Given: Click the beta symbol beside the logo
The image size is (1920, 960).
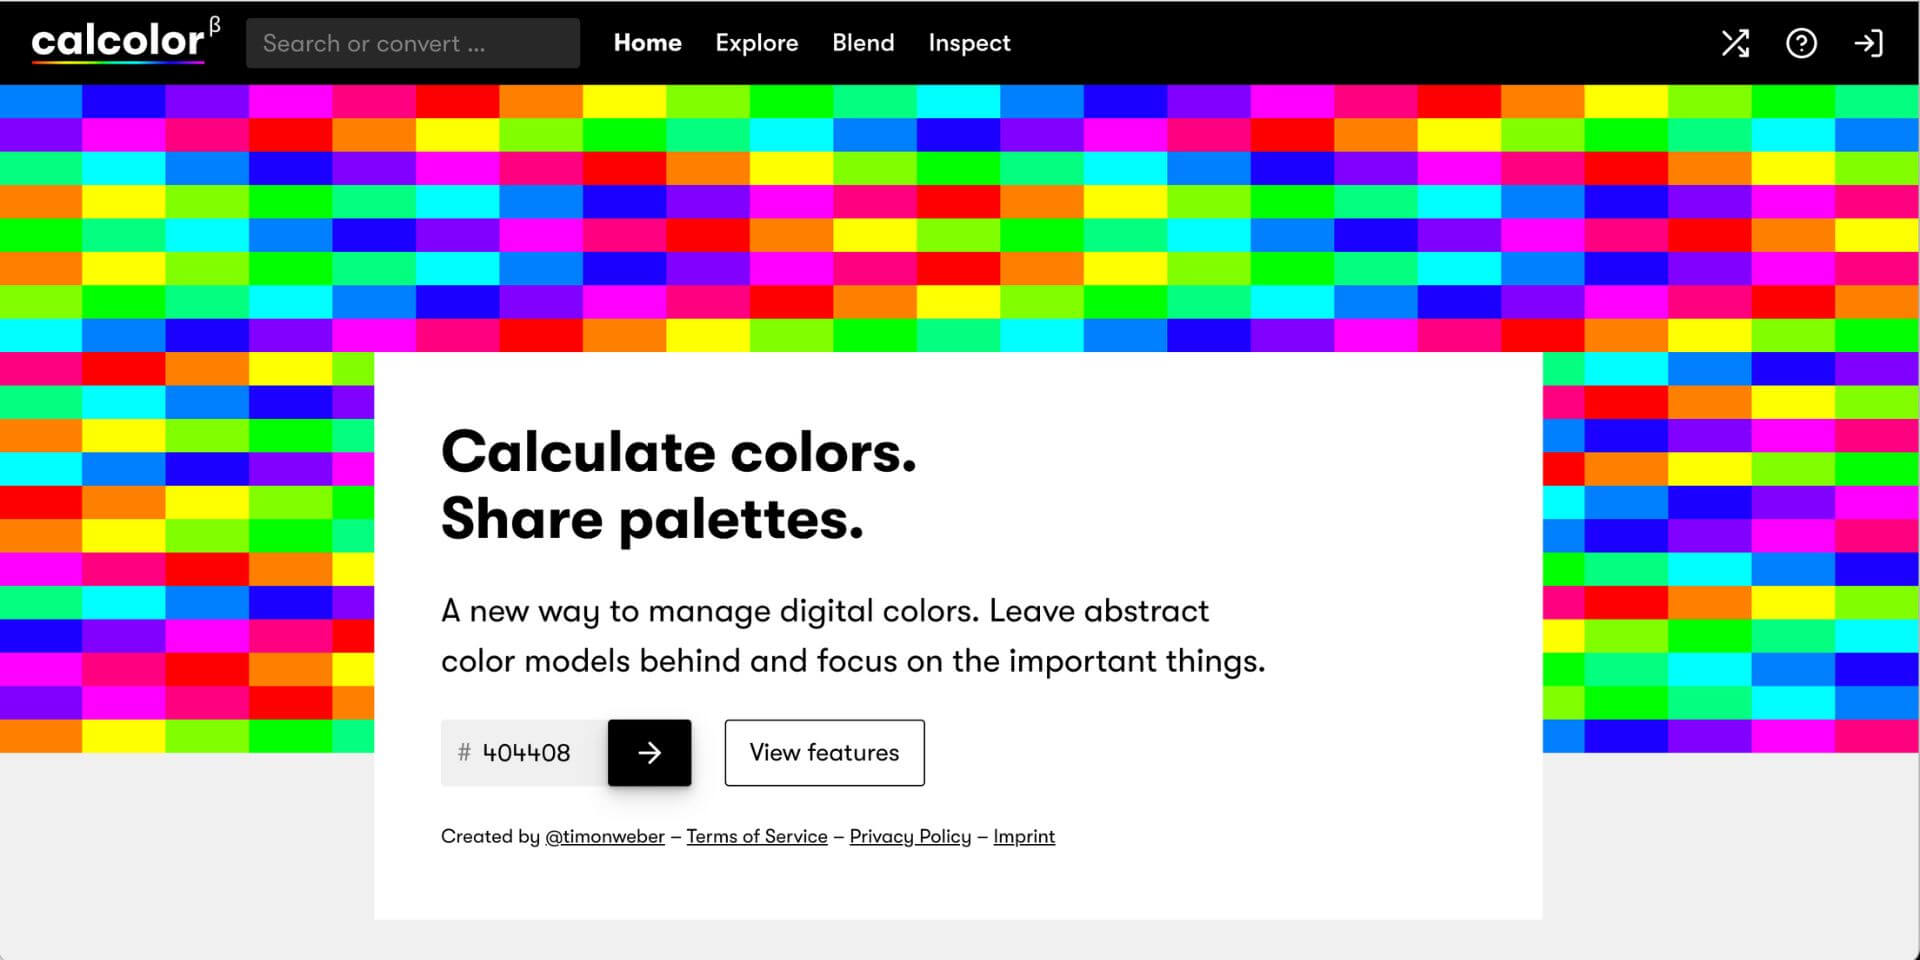Looking at the screenshot, I should pos(215,25).
